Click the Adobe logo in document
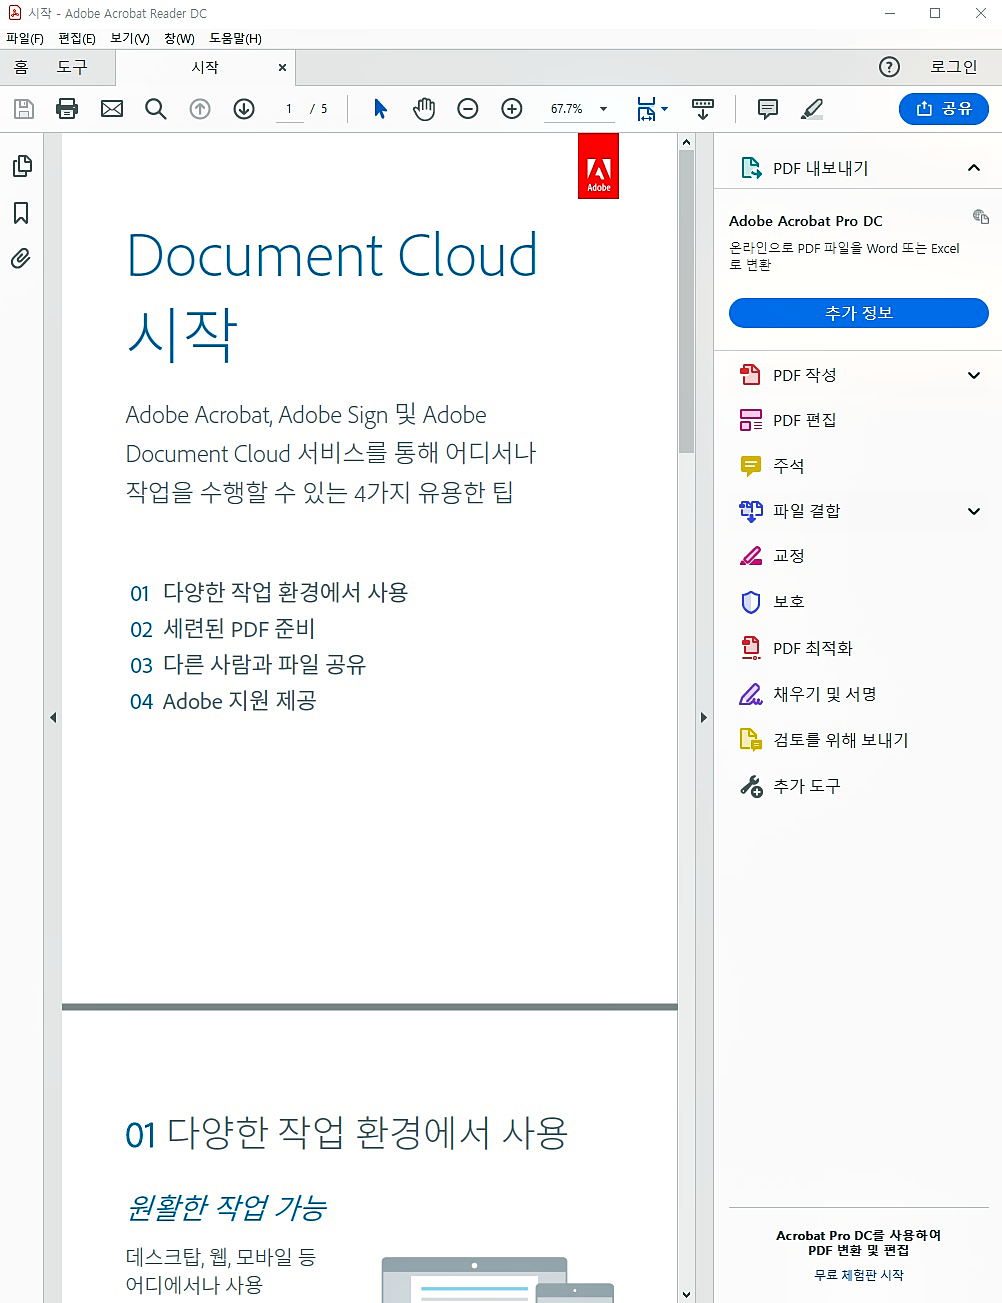 598,166
